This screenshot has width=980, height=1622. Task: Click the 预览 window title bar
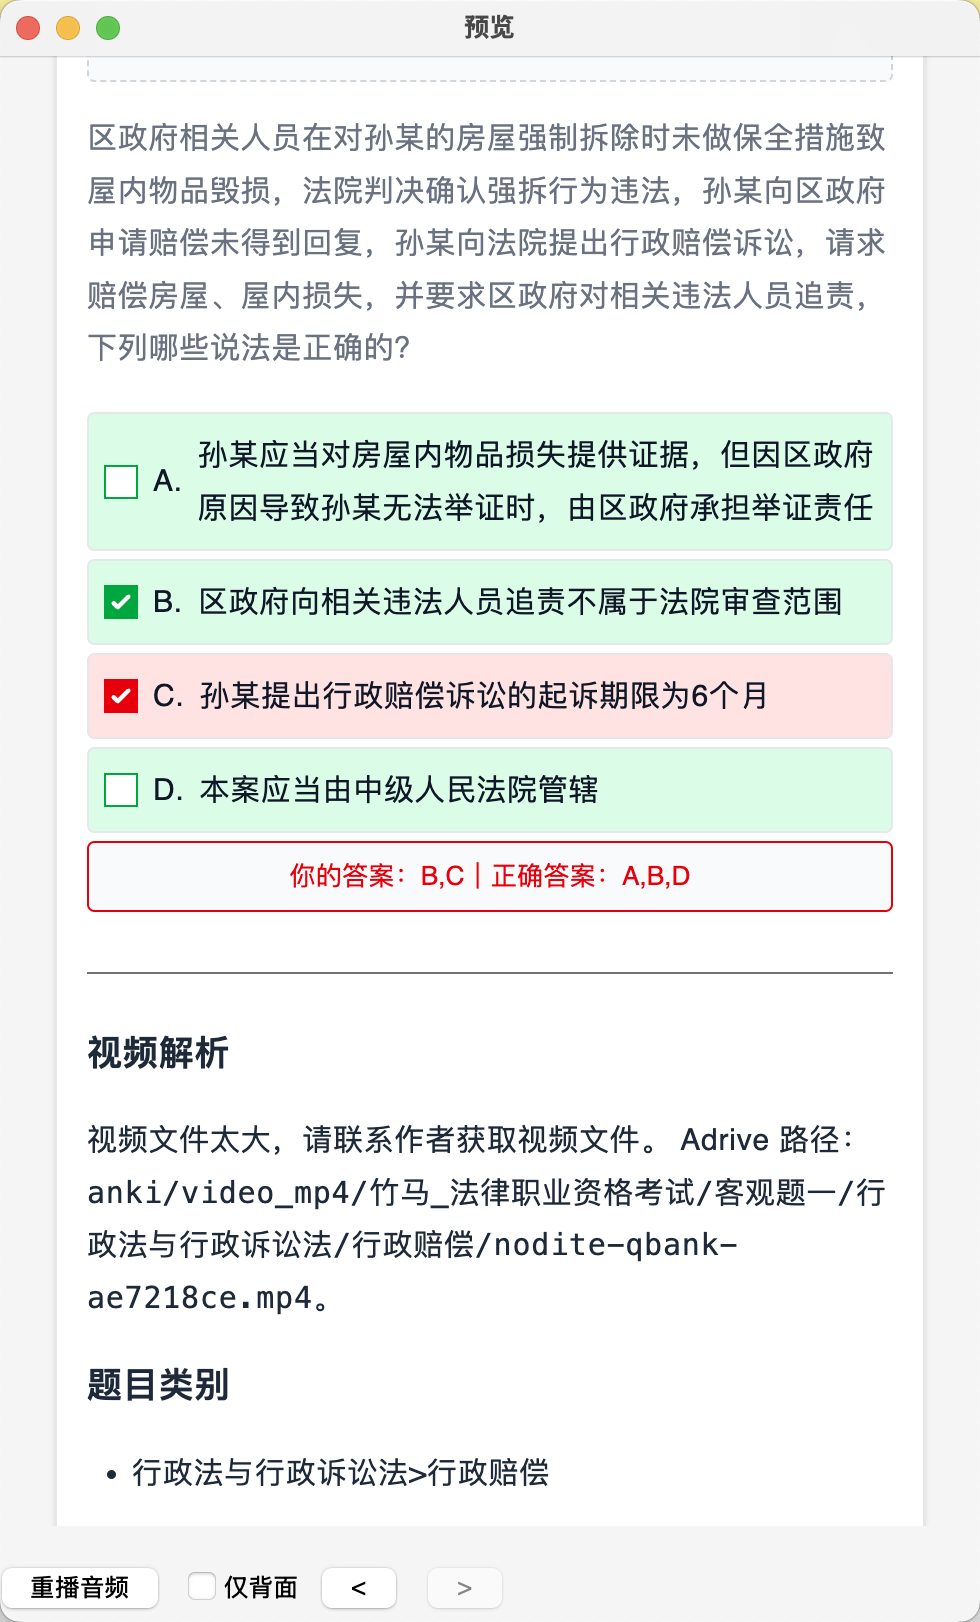click(x=489, y=28)
